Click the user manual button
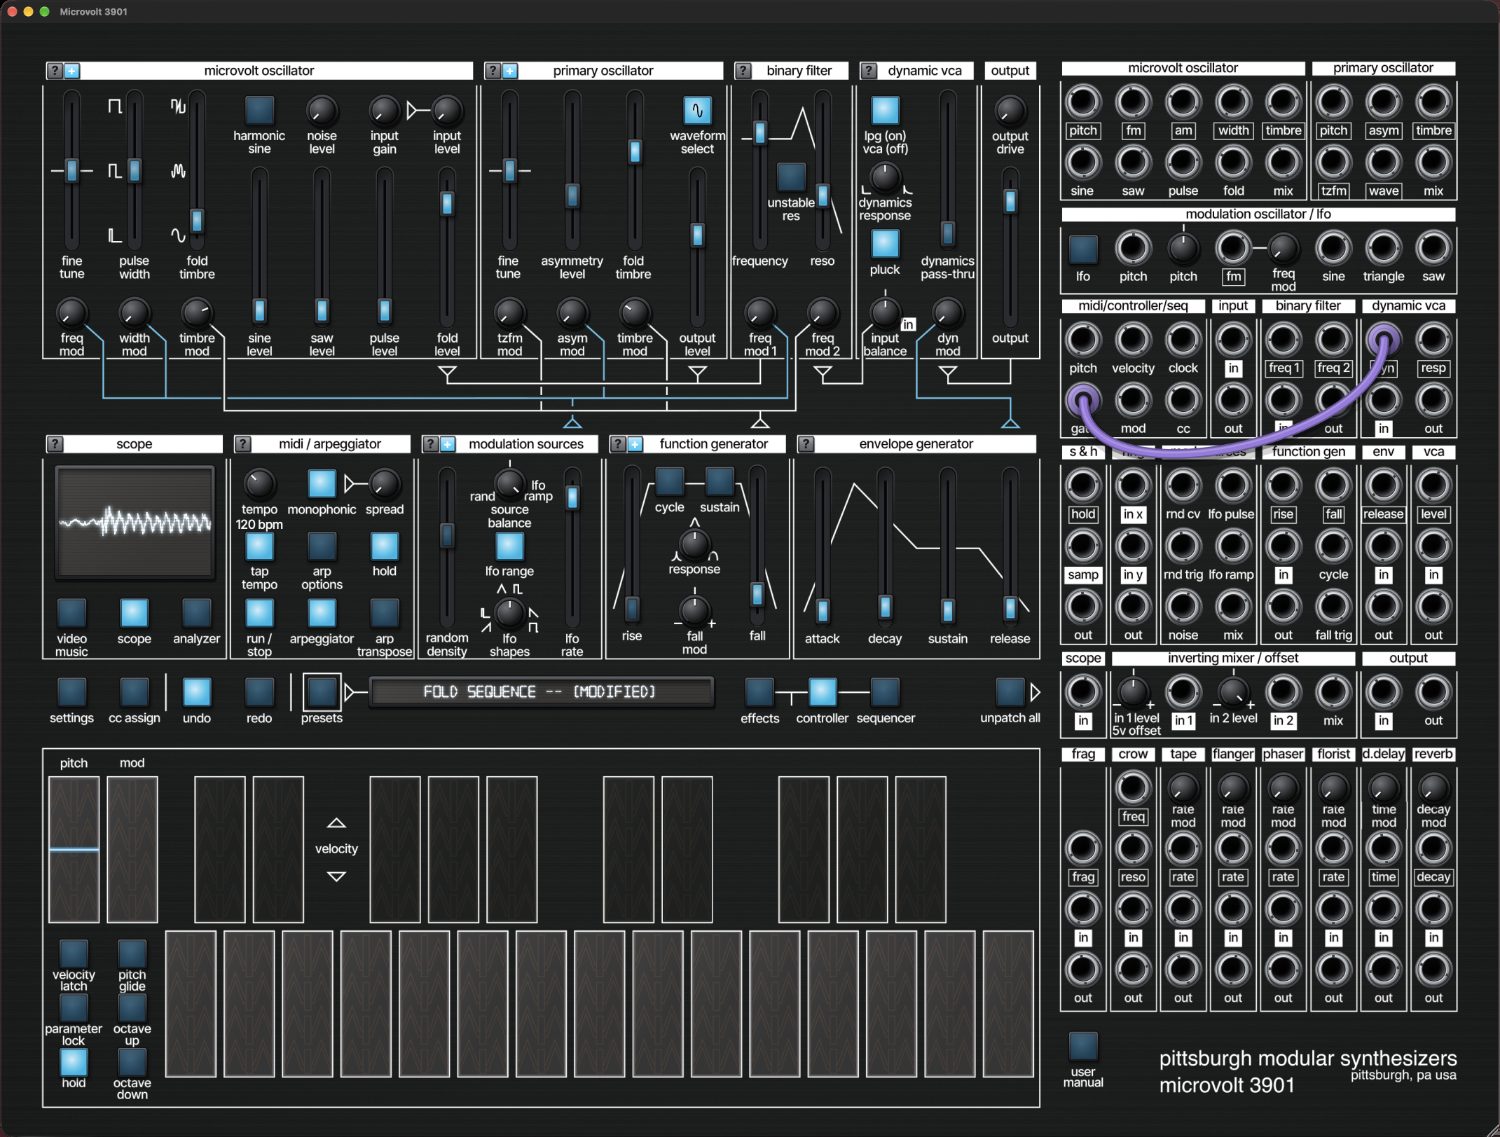This screenshot has width=1500, height=1137. click(x=1083, y=1047)
